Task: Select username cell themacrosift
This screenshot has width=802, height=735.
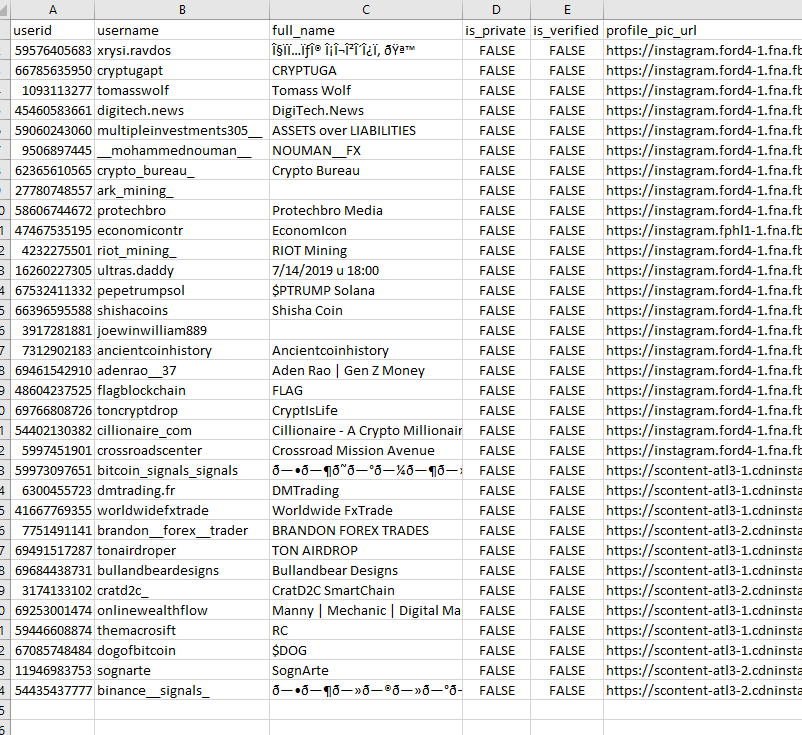Action: pos(182,630)
